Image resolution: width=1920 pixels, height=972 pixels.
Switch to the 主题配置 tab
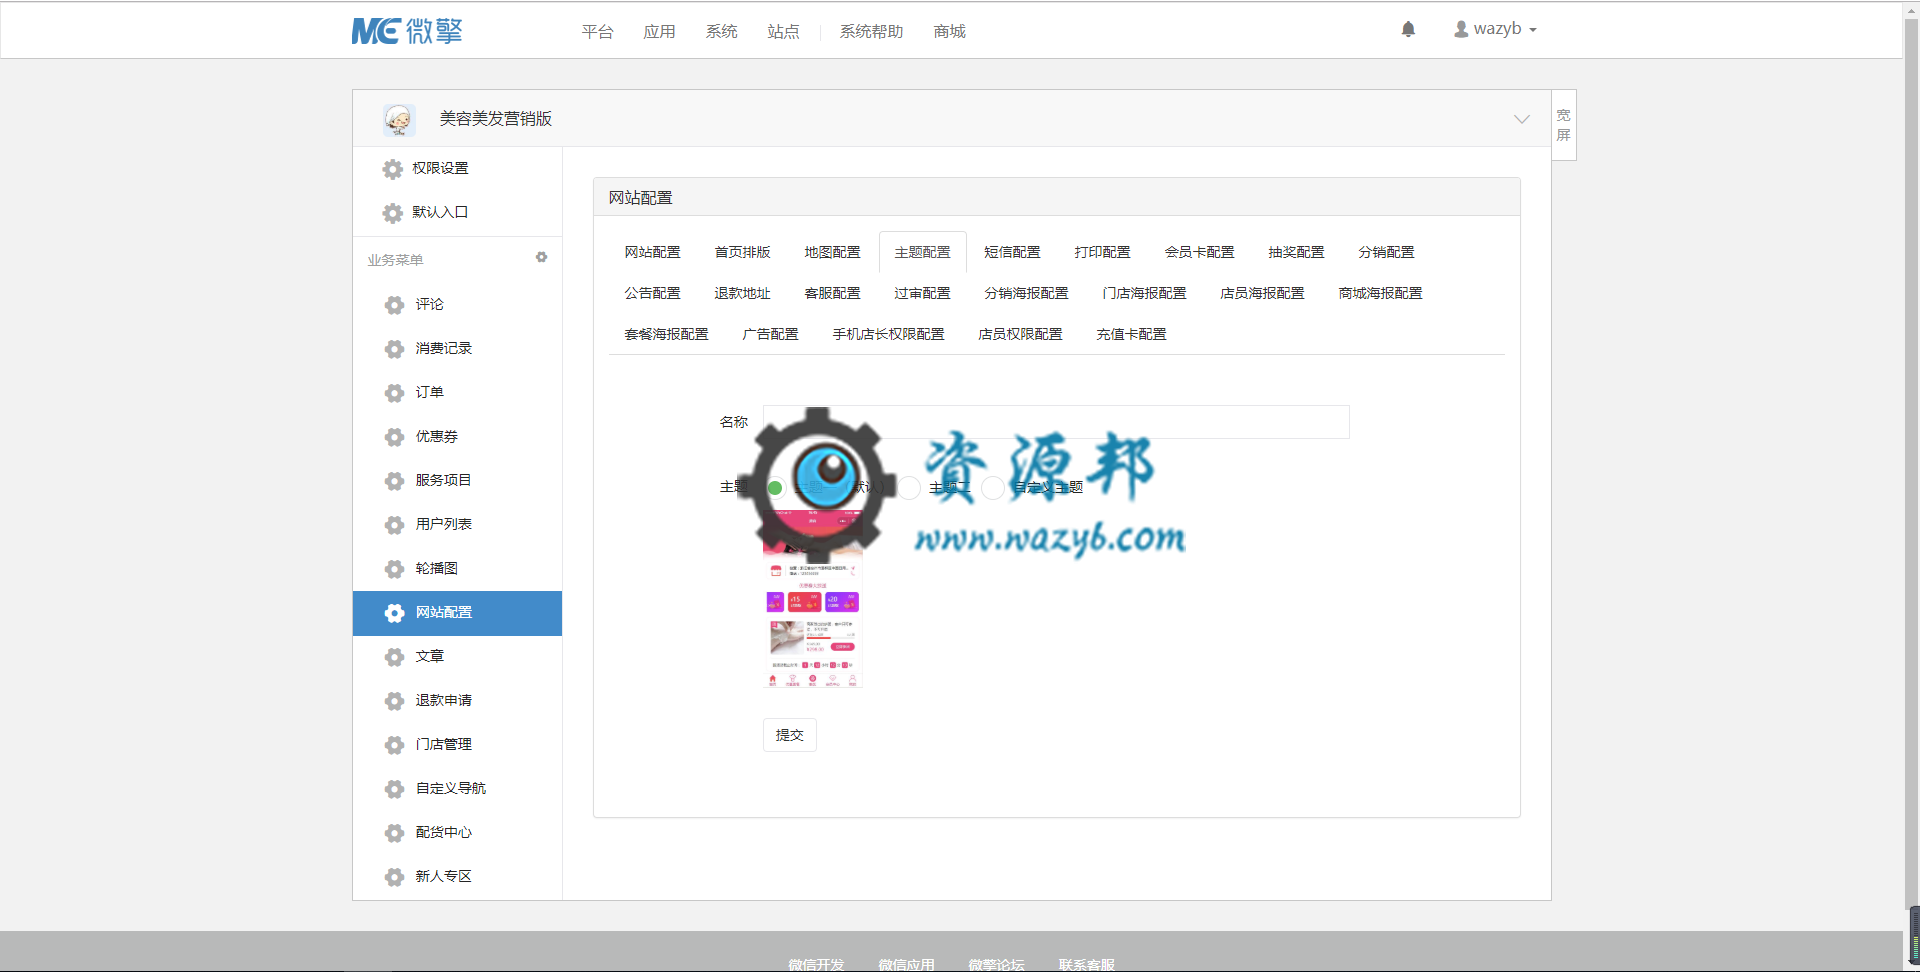click(x=923, y=252)
